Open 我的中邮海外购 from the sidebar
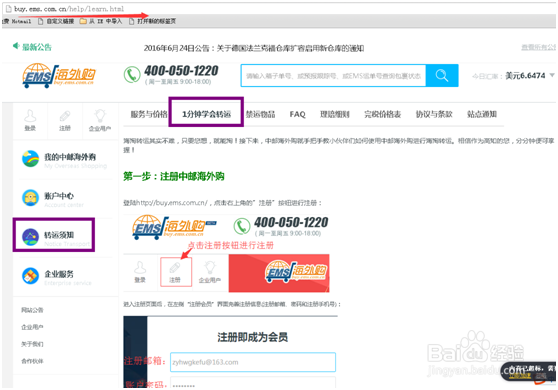Image resolution: width=558 pixels, height=390 pixels. (64, 159)
